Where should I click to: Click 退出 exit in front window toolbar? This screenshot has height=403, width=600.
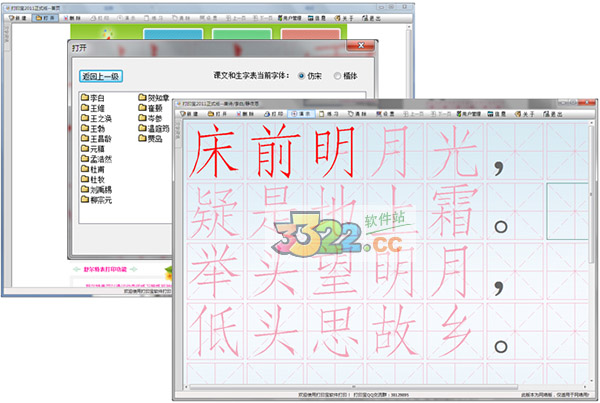click(x=553, y=114)
